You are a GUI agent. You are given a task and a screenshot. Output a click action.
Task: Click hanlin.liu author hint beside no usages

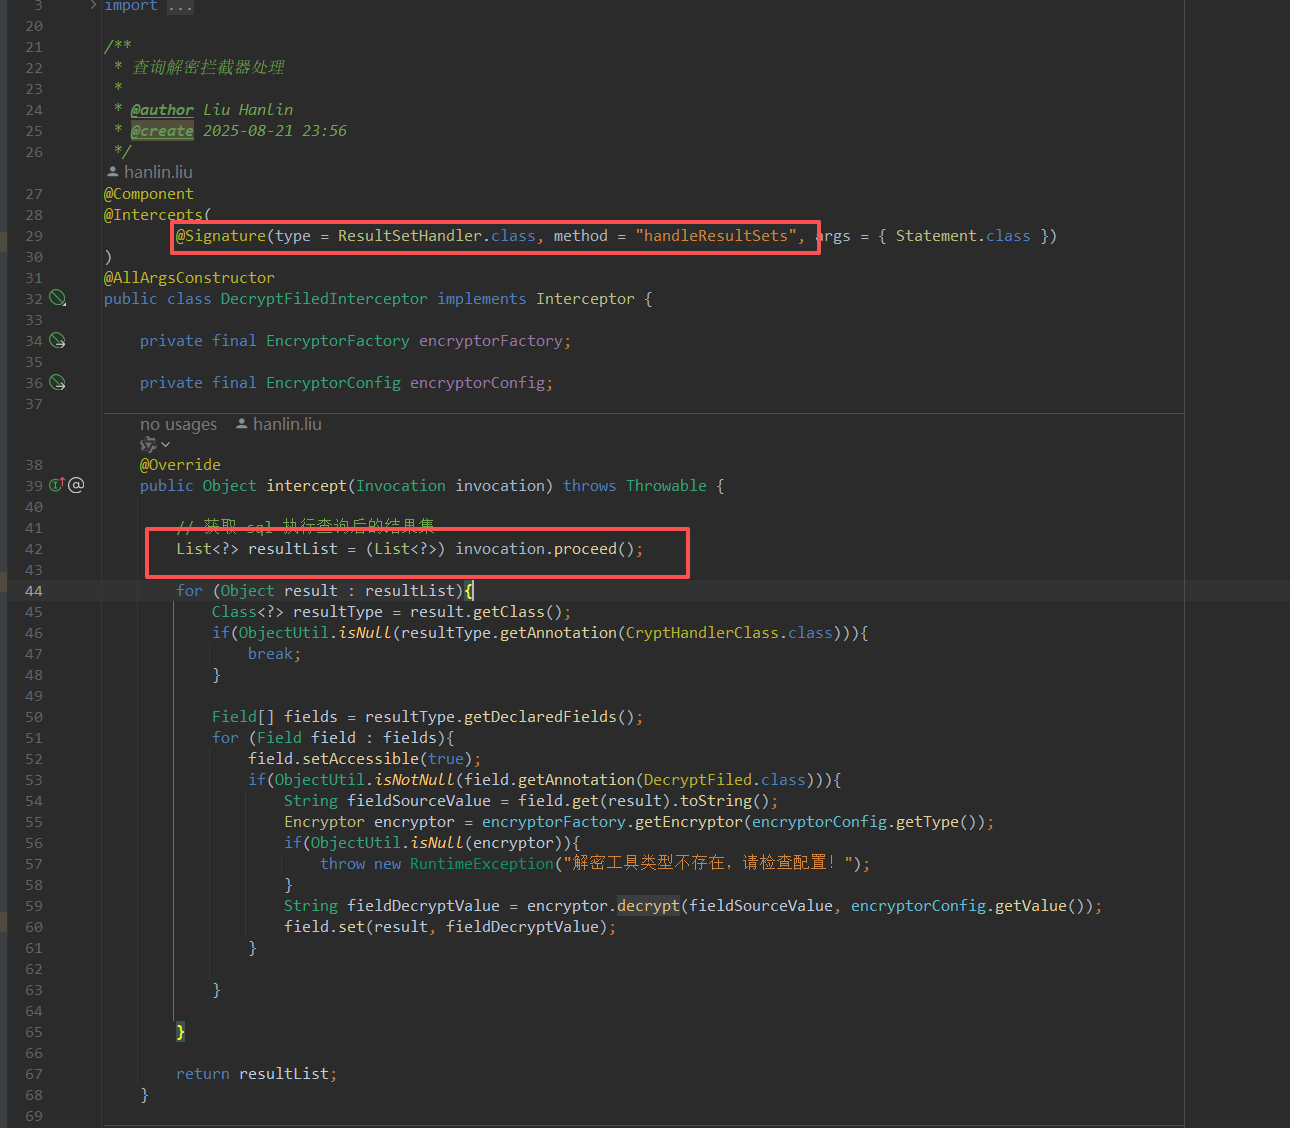[x=279, y=424]
